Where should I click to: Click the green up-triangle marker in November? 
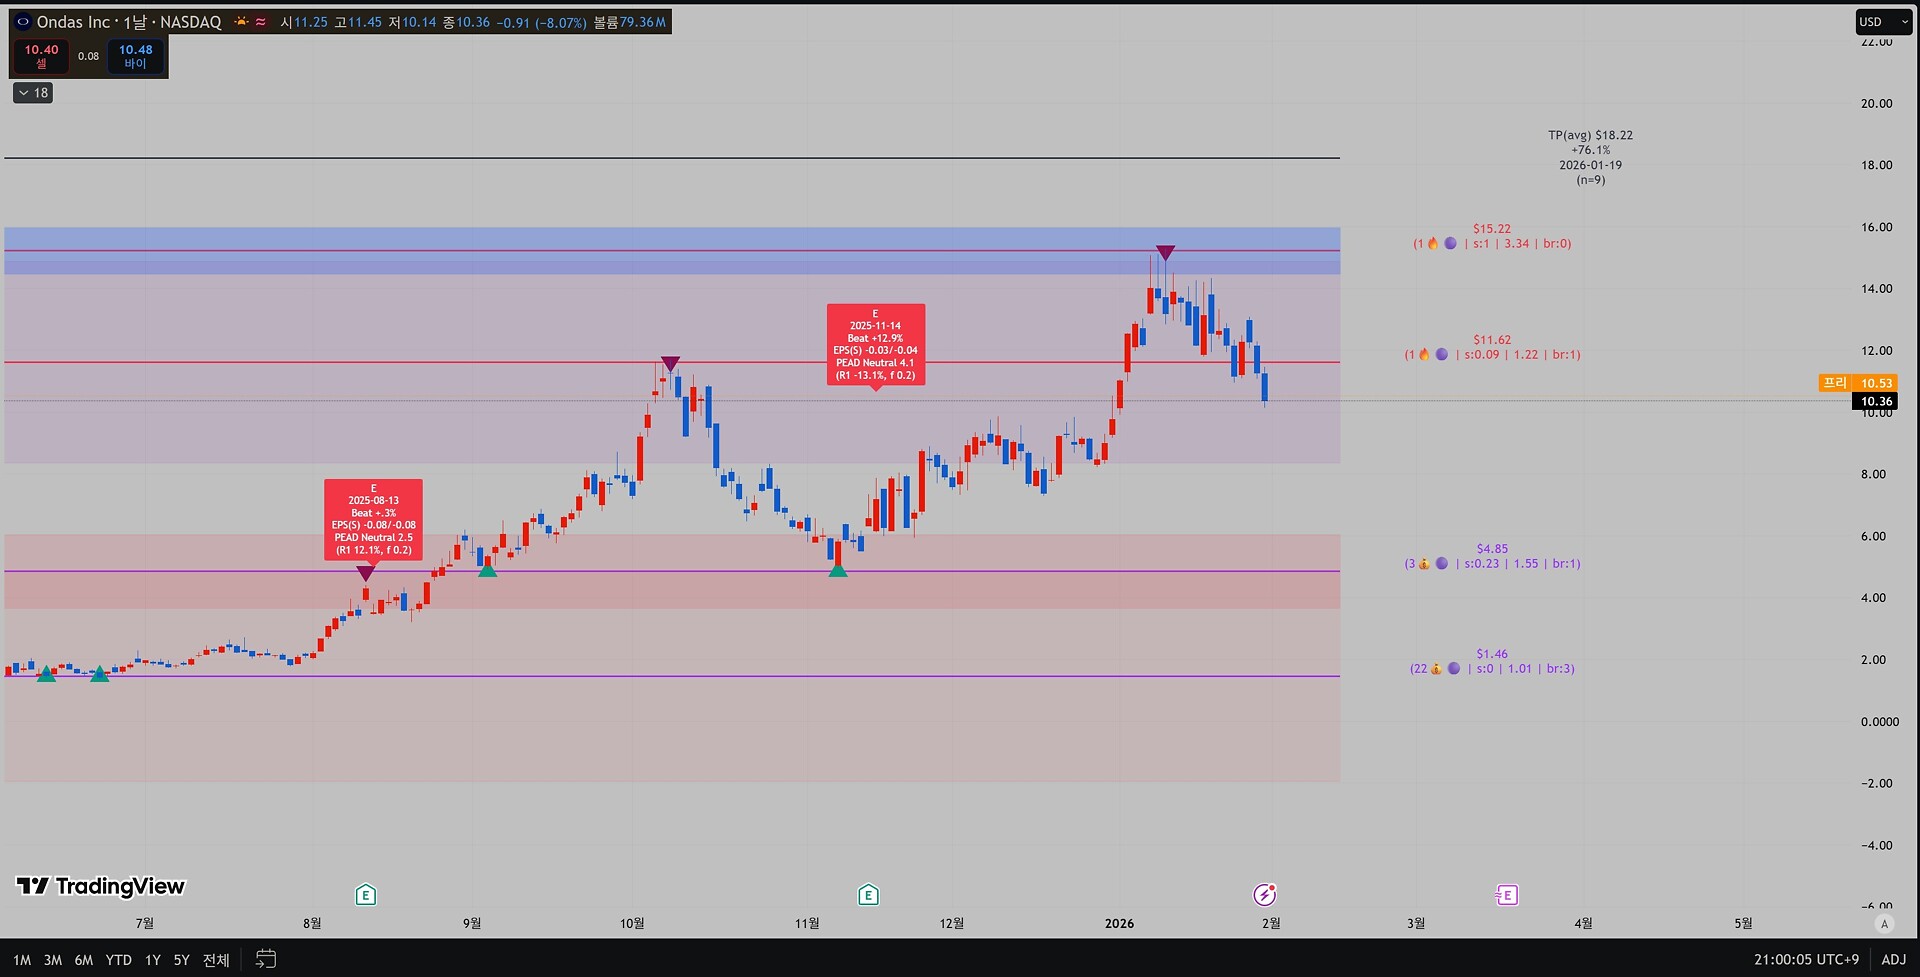[x=838, y=569]
